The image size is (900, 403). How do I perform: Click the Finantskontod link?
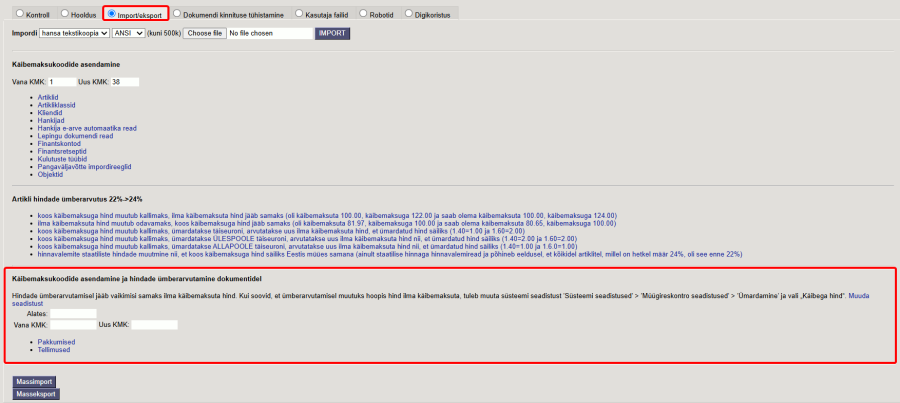click(x=59, y=143)
